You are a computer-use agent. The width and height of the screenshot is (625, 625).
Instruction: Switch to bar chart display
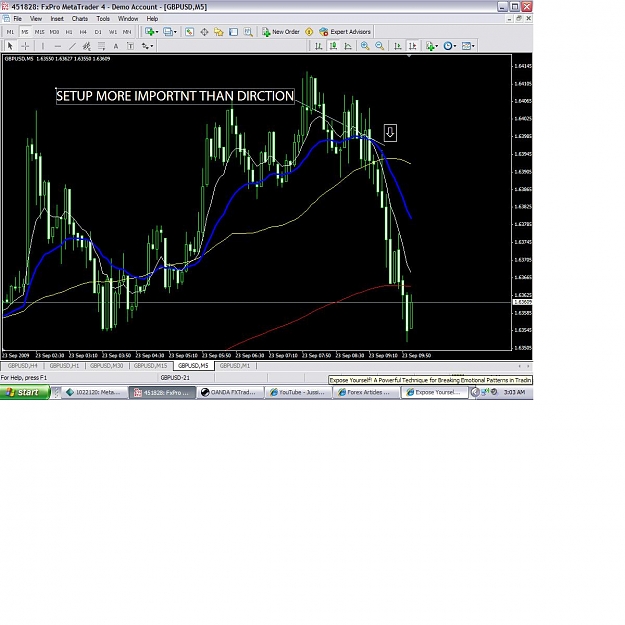click(x=318, y=46)
